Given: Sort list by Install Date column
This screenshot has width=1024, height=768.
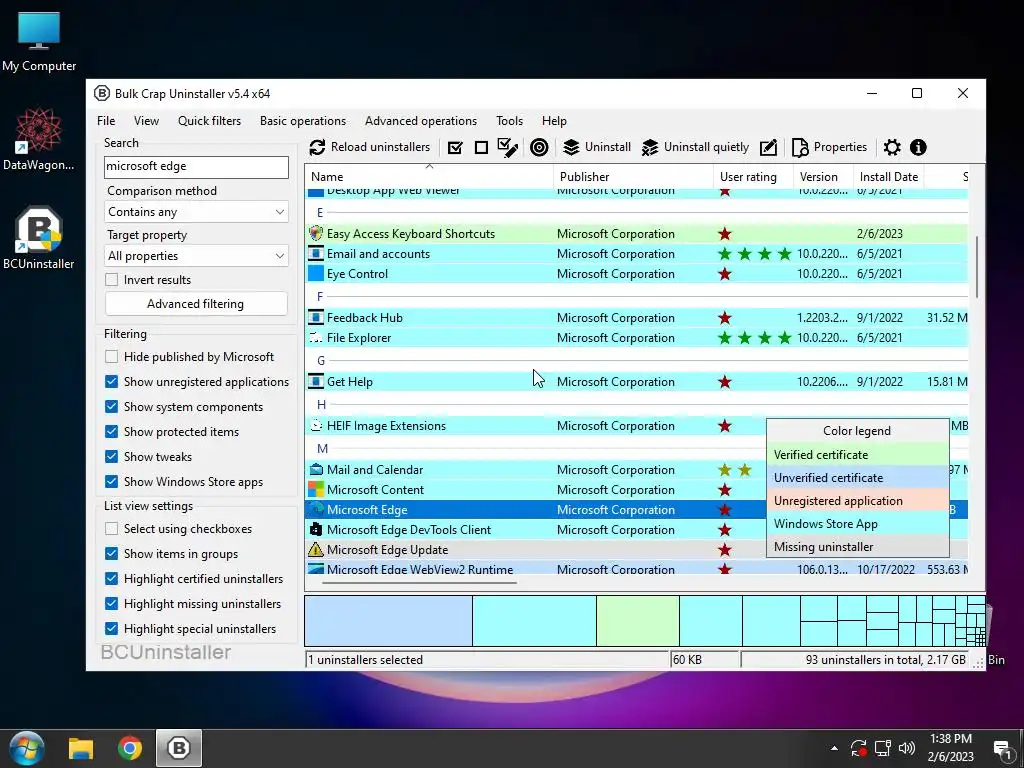Looking at the screenshot, I should point(889,176).
